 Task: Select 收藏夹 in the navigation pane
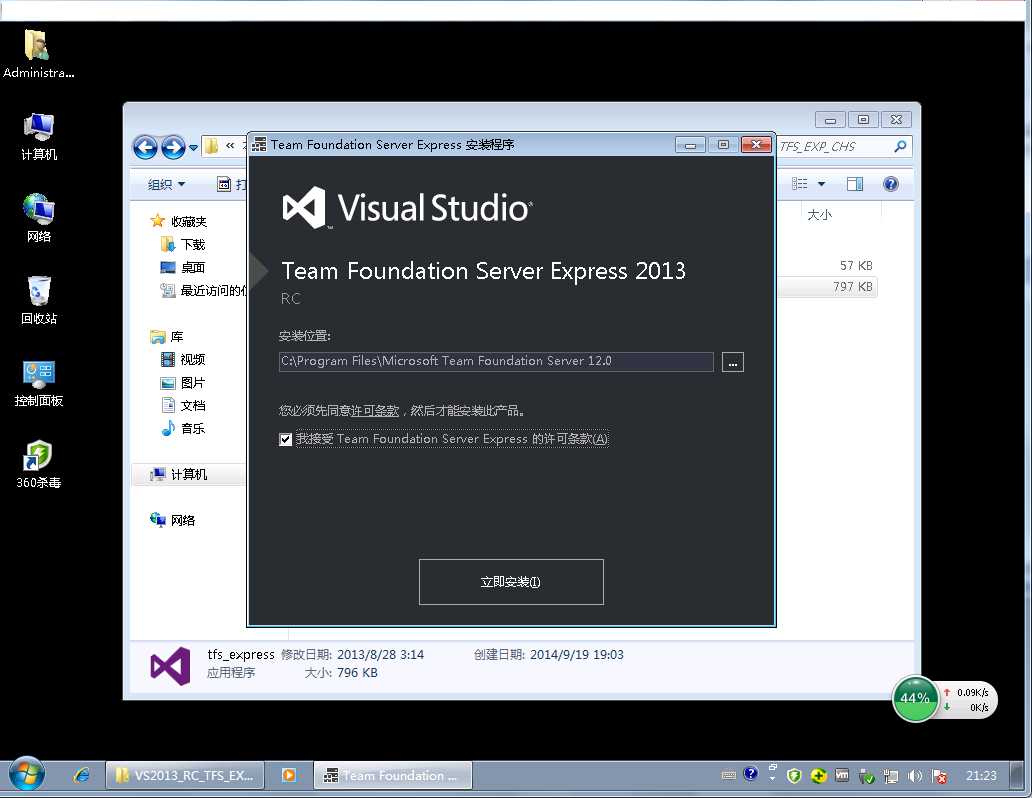click(x=179, y=221)
